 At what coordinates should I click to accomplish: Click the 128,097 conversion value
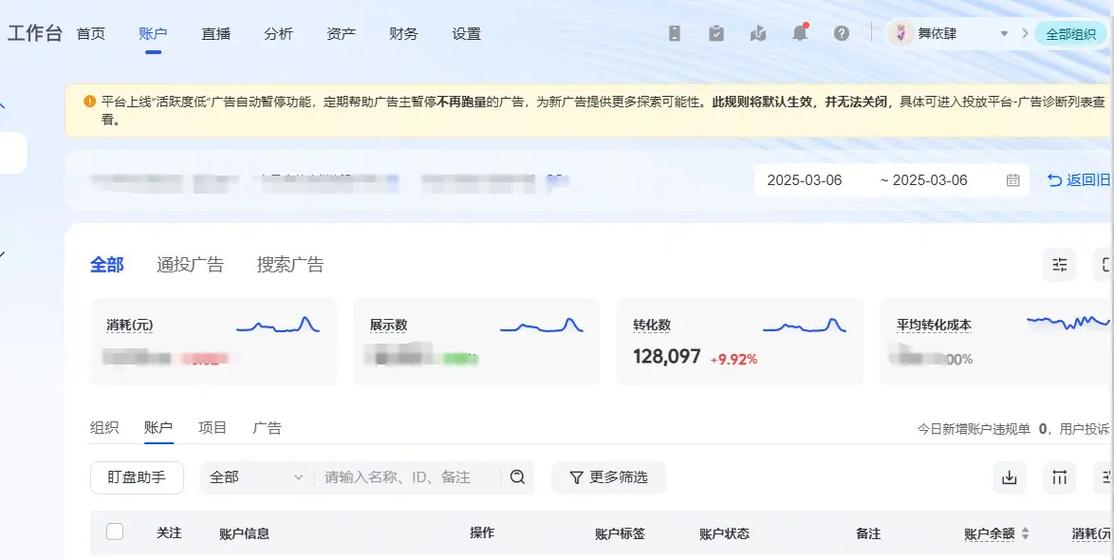pyautogui.click(x=667, y=356)
